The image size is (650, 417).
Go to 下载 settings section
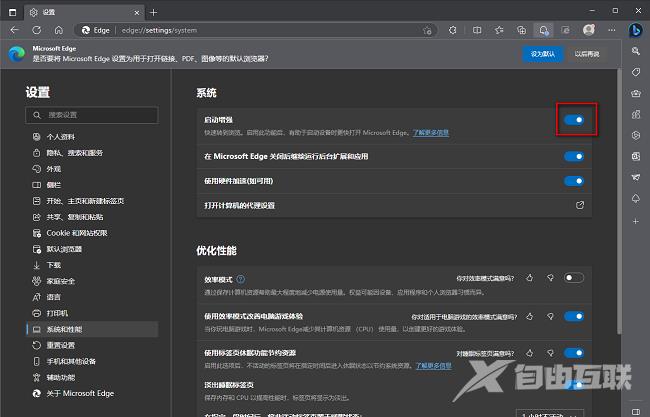[54, 265]
